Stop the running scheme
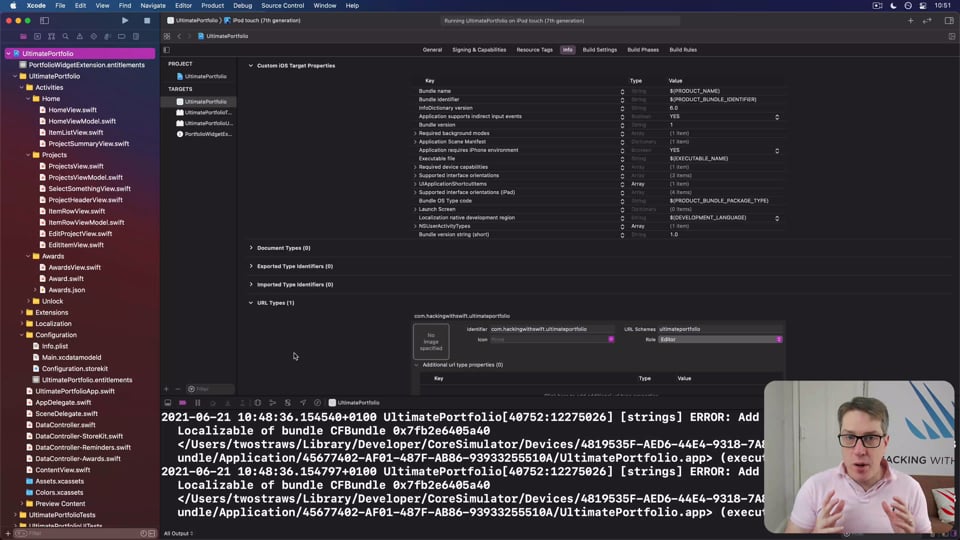This screenshot has height=540, width=960. (147, 20)
